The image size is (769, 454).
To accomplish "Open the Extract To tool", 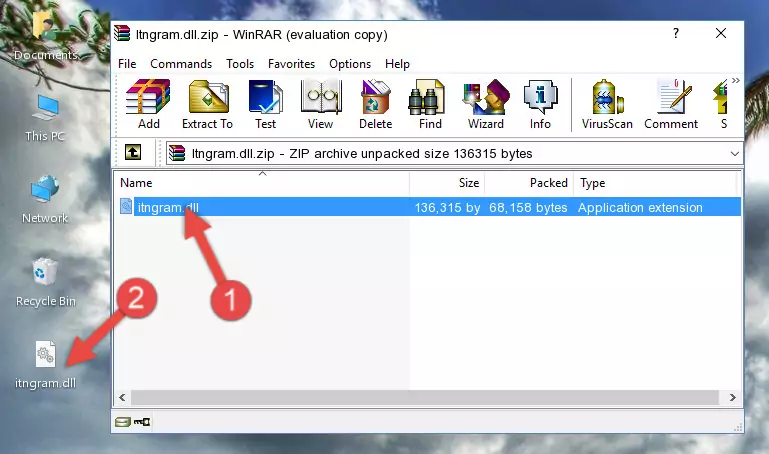I will tap(207, 104).
